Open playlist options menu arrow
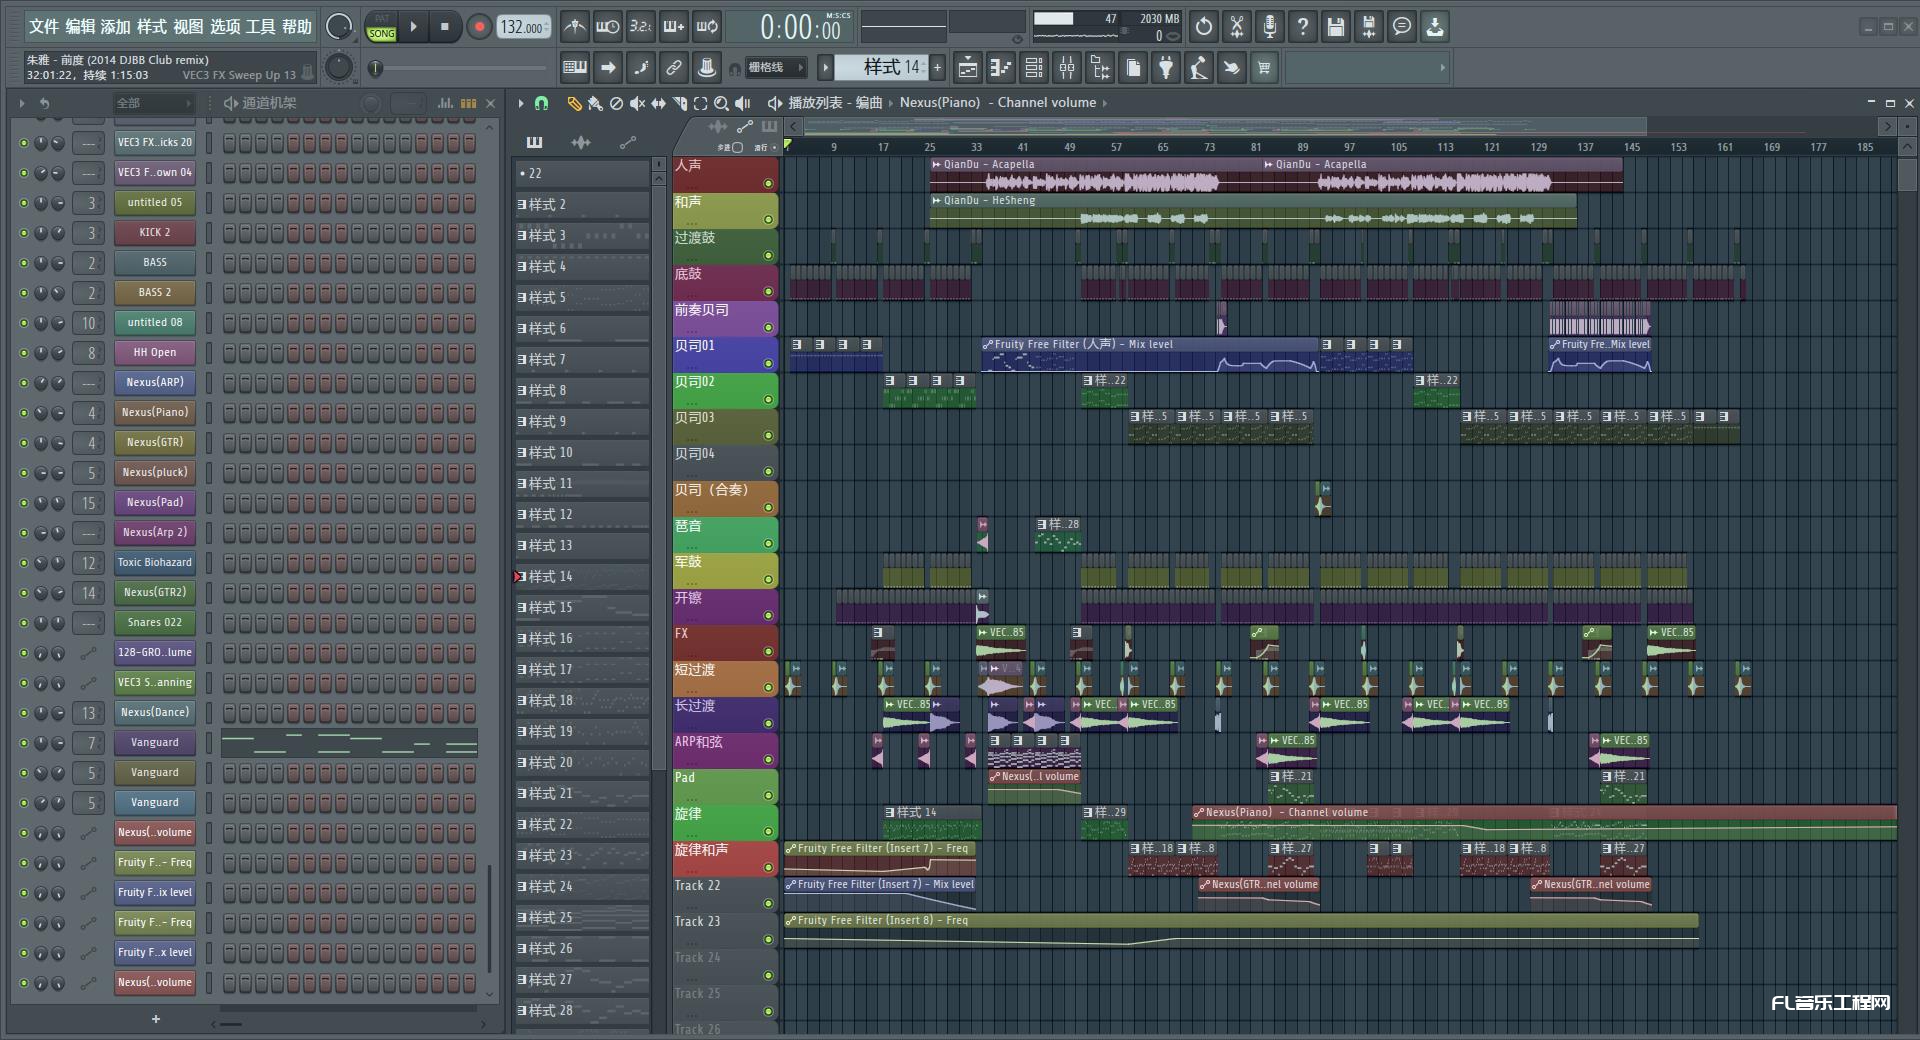This screenshot has height=1040, width=1920. pyautogui.click(x=520, y=103)
